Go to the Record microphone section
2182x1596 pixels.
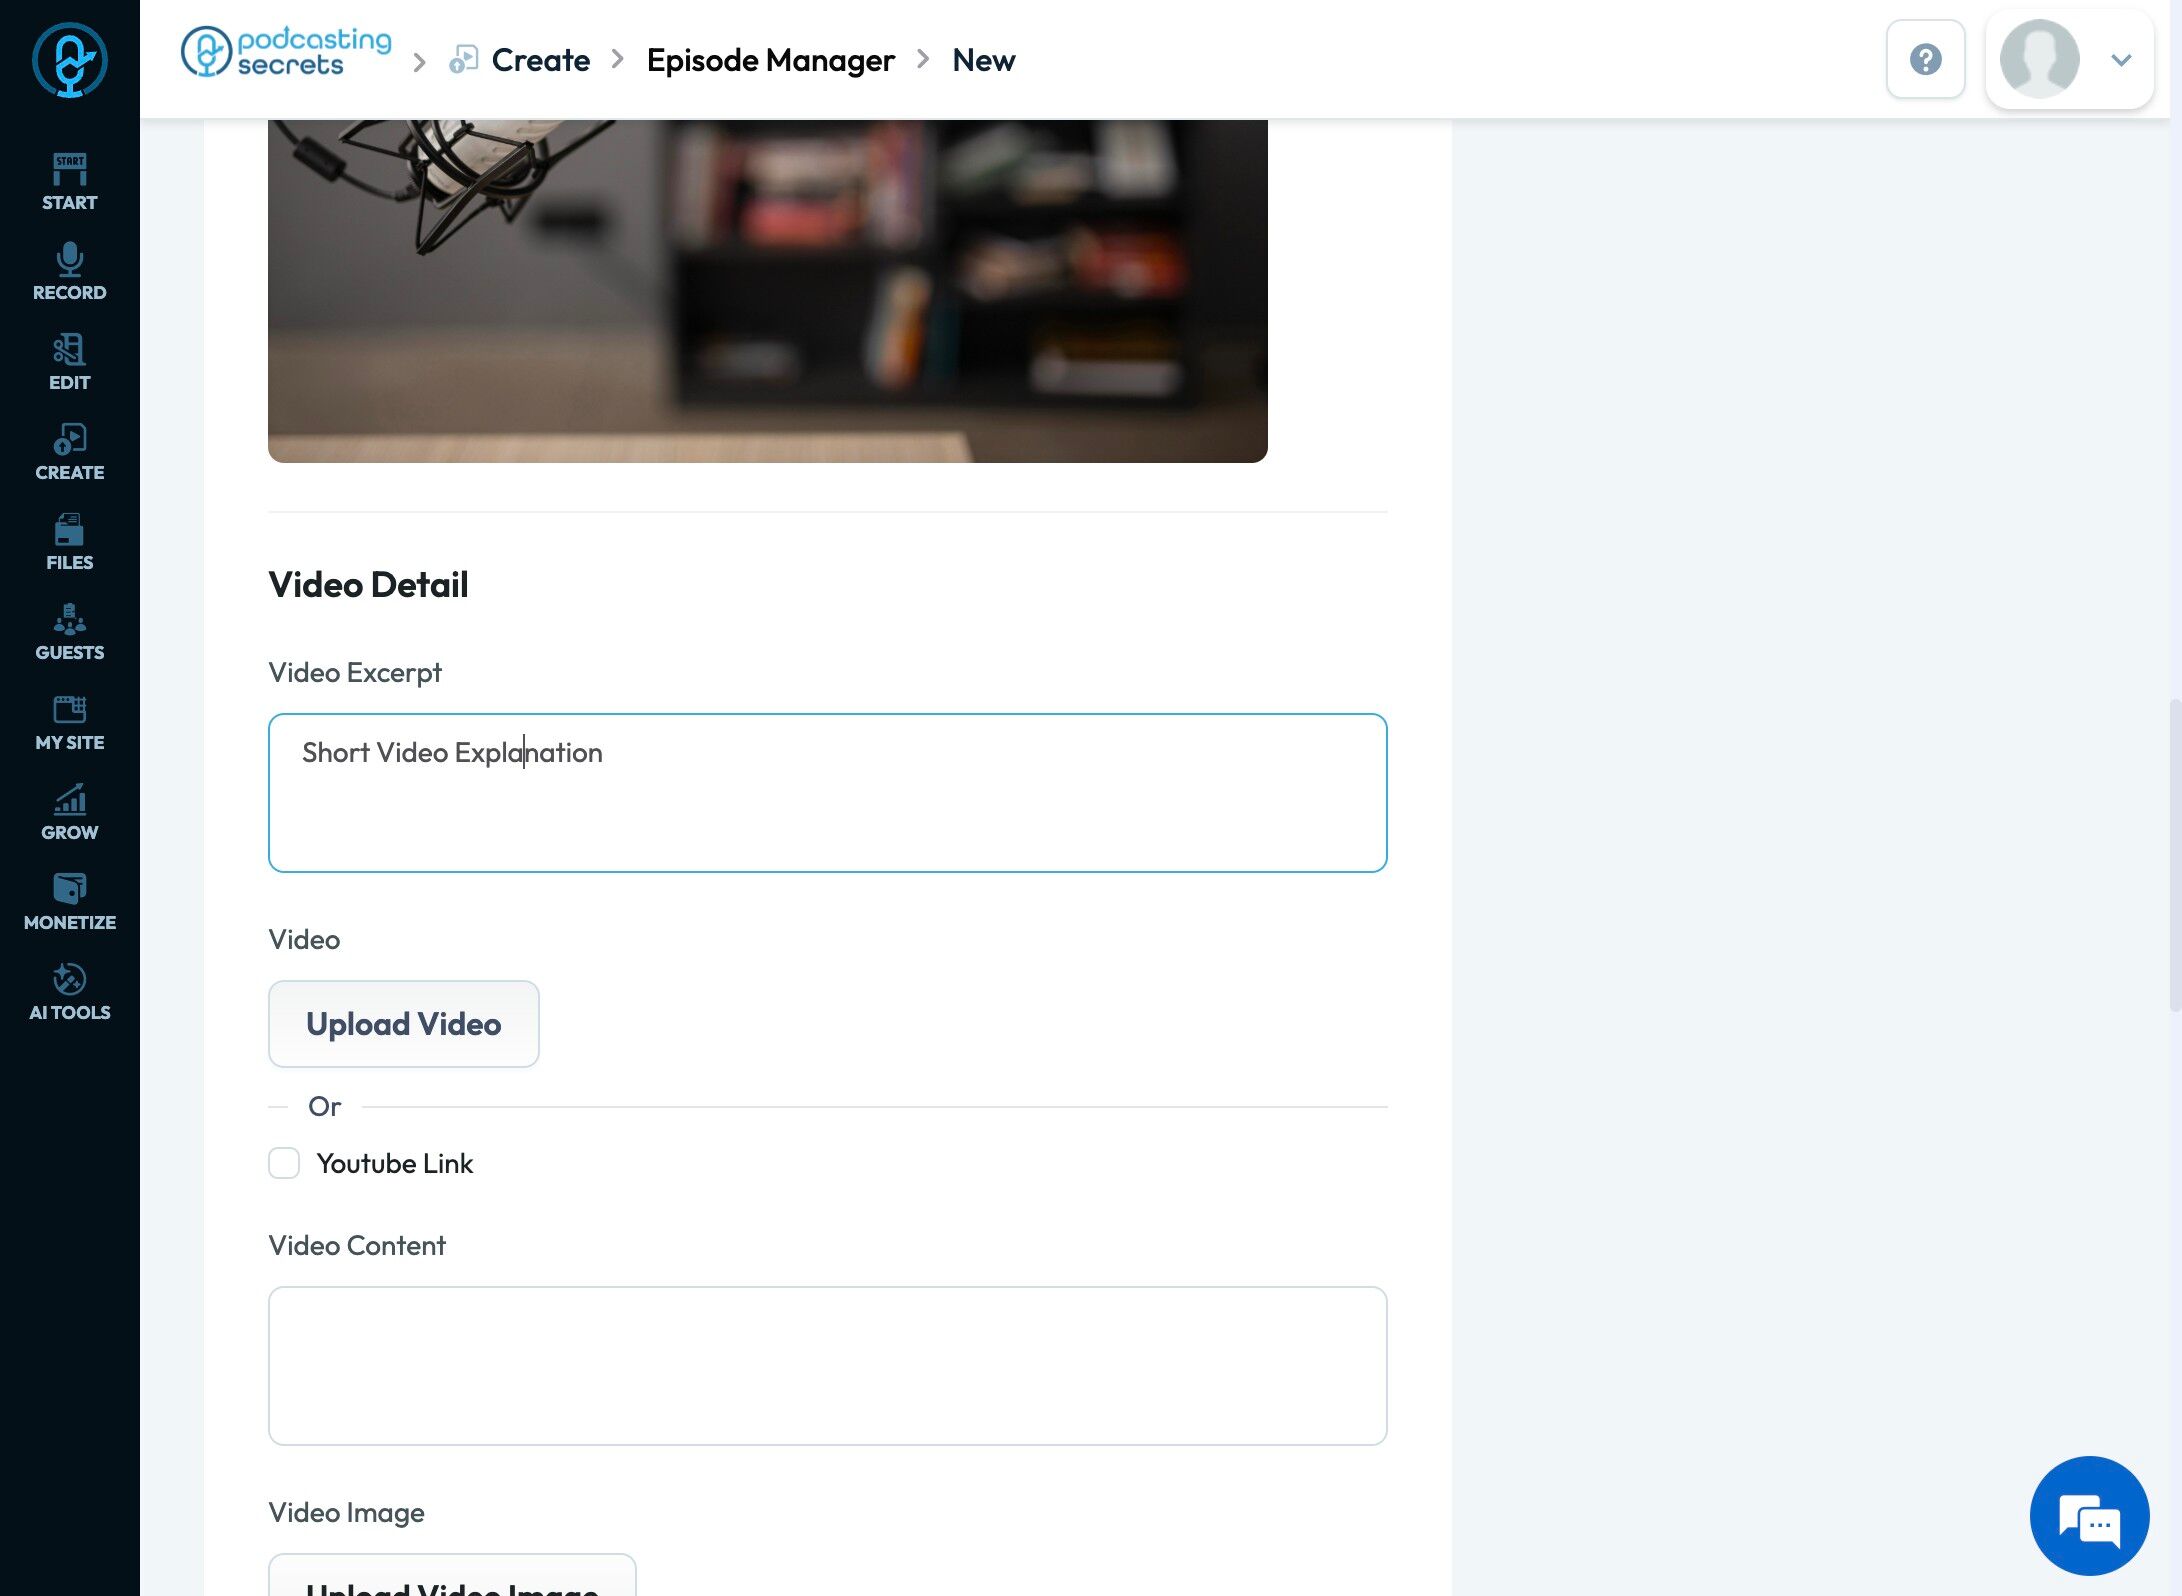click(x=69, y=272)
